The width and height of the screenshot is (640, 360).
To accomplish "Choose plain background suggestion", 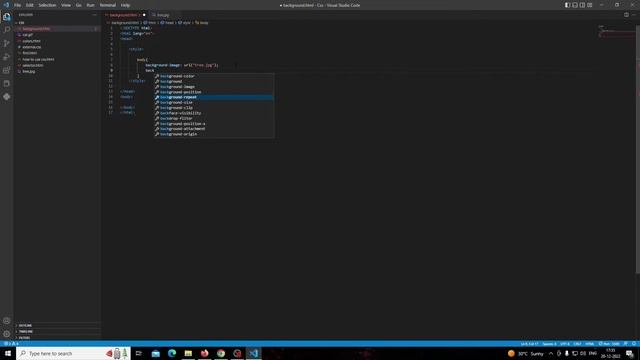I will (x=213, y=82).
